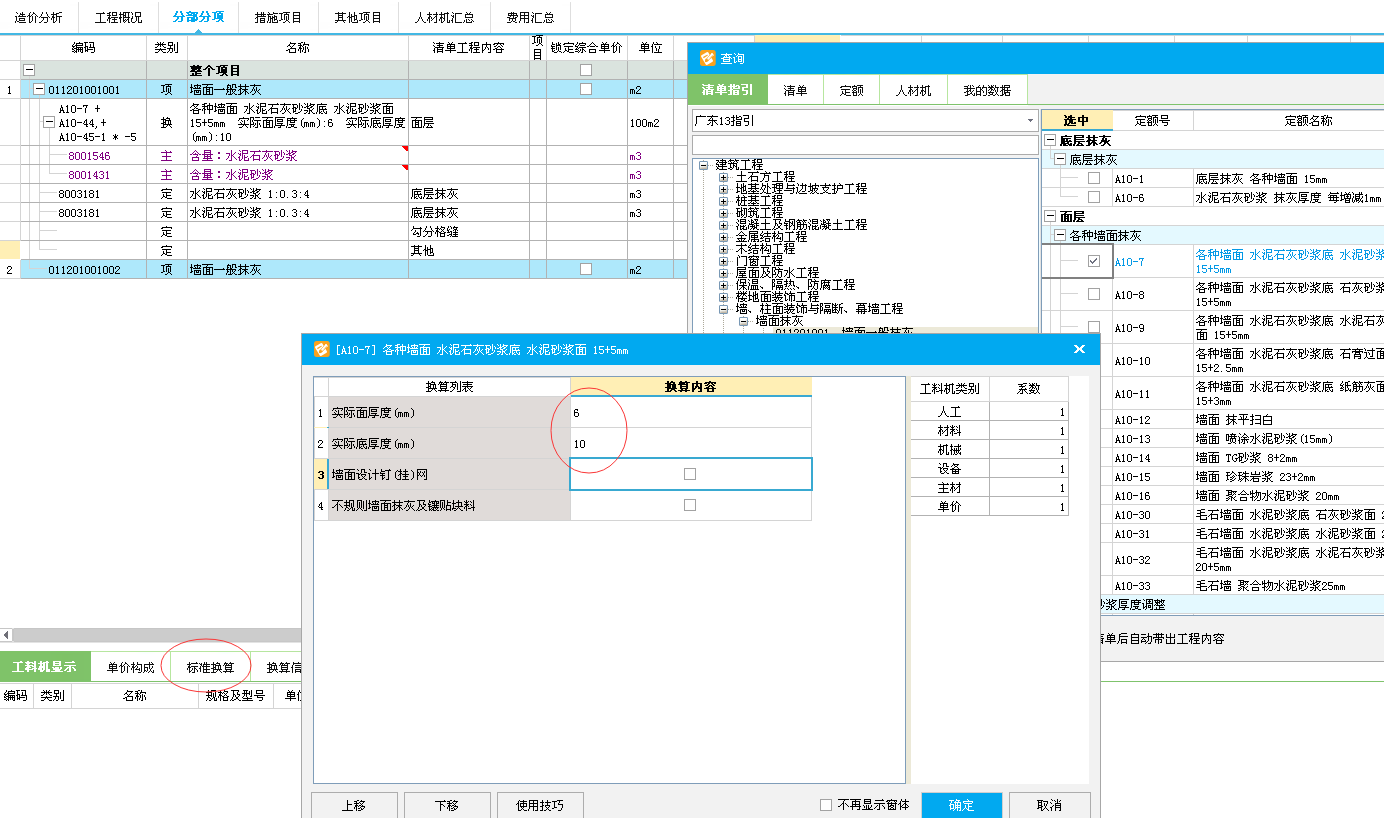Switch to 造价分析 tab
This screenshot has width=1384, height=818.
[38, 17]
